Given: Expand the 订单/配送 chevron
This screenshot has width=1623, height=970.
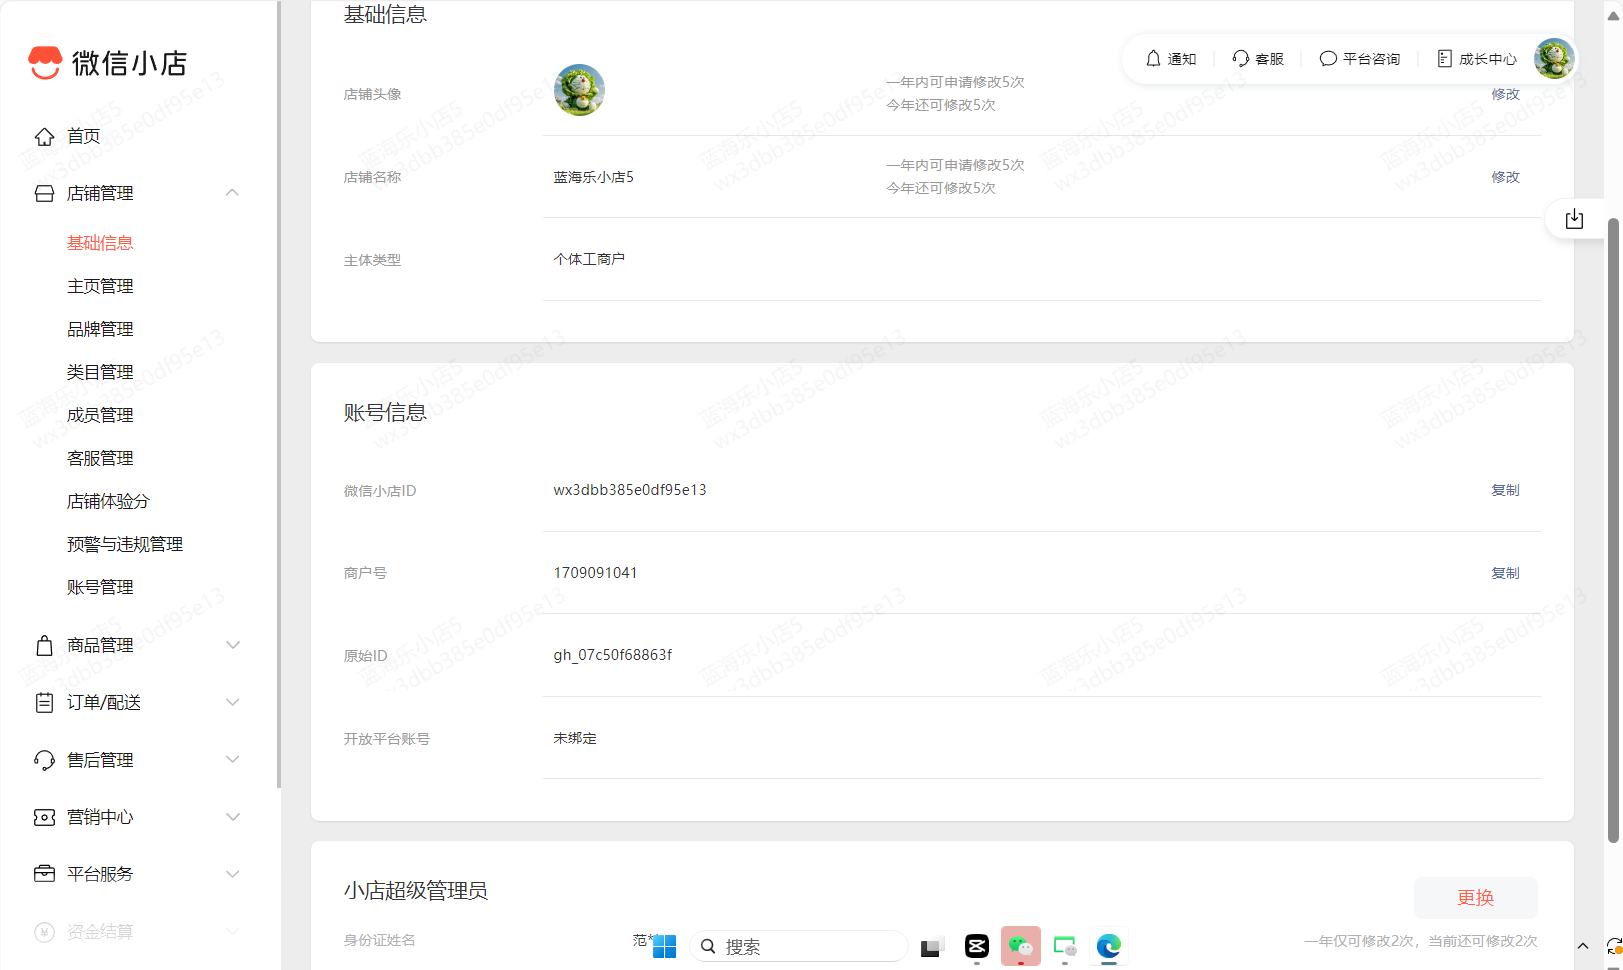Looking at the screenshot, I should 232,702.
